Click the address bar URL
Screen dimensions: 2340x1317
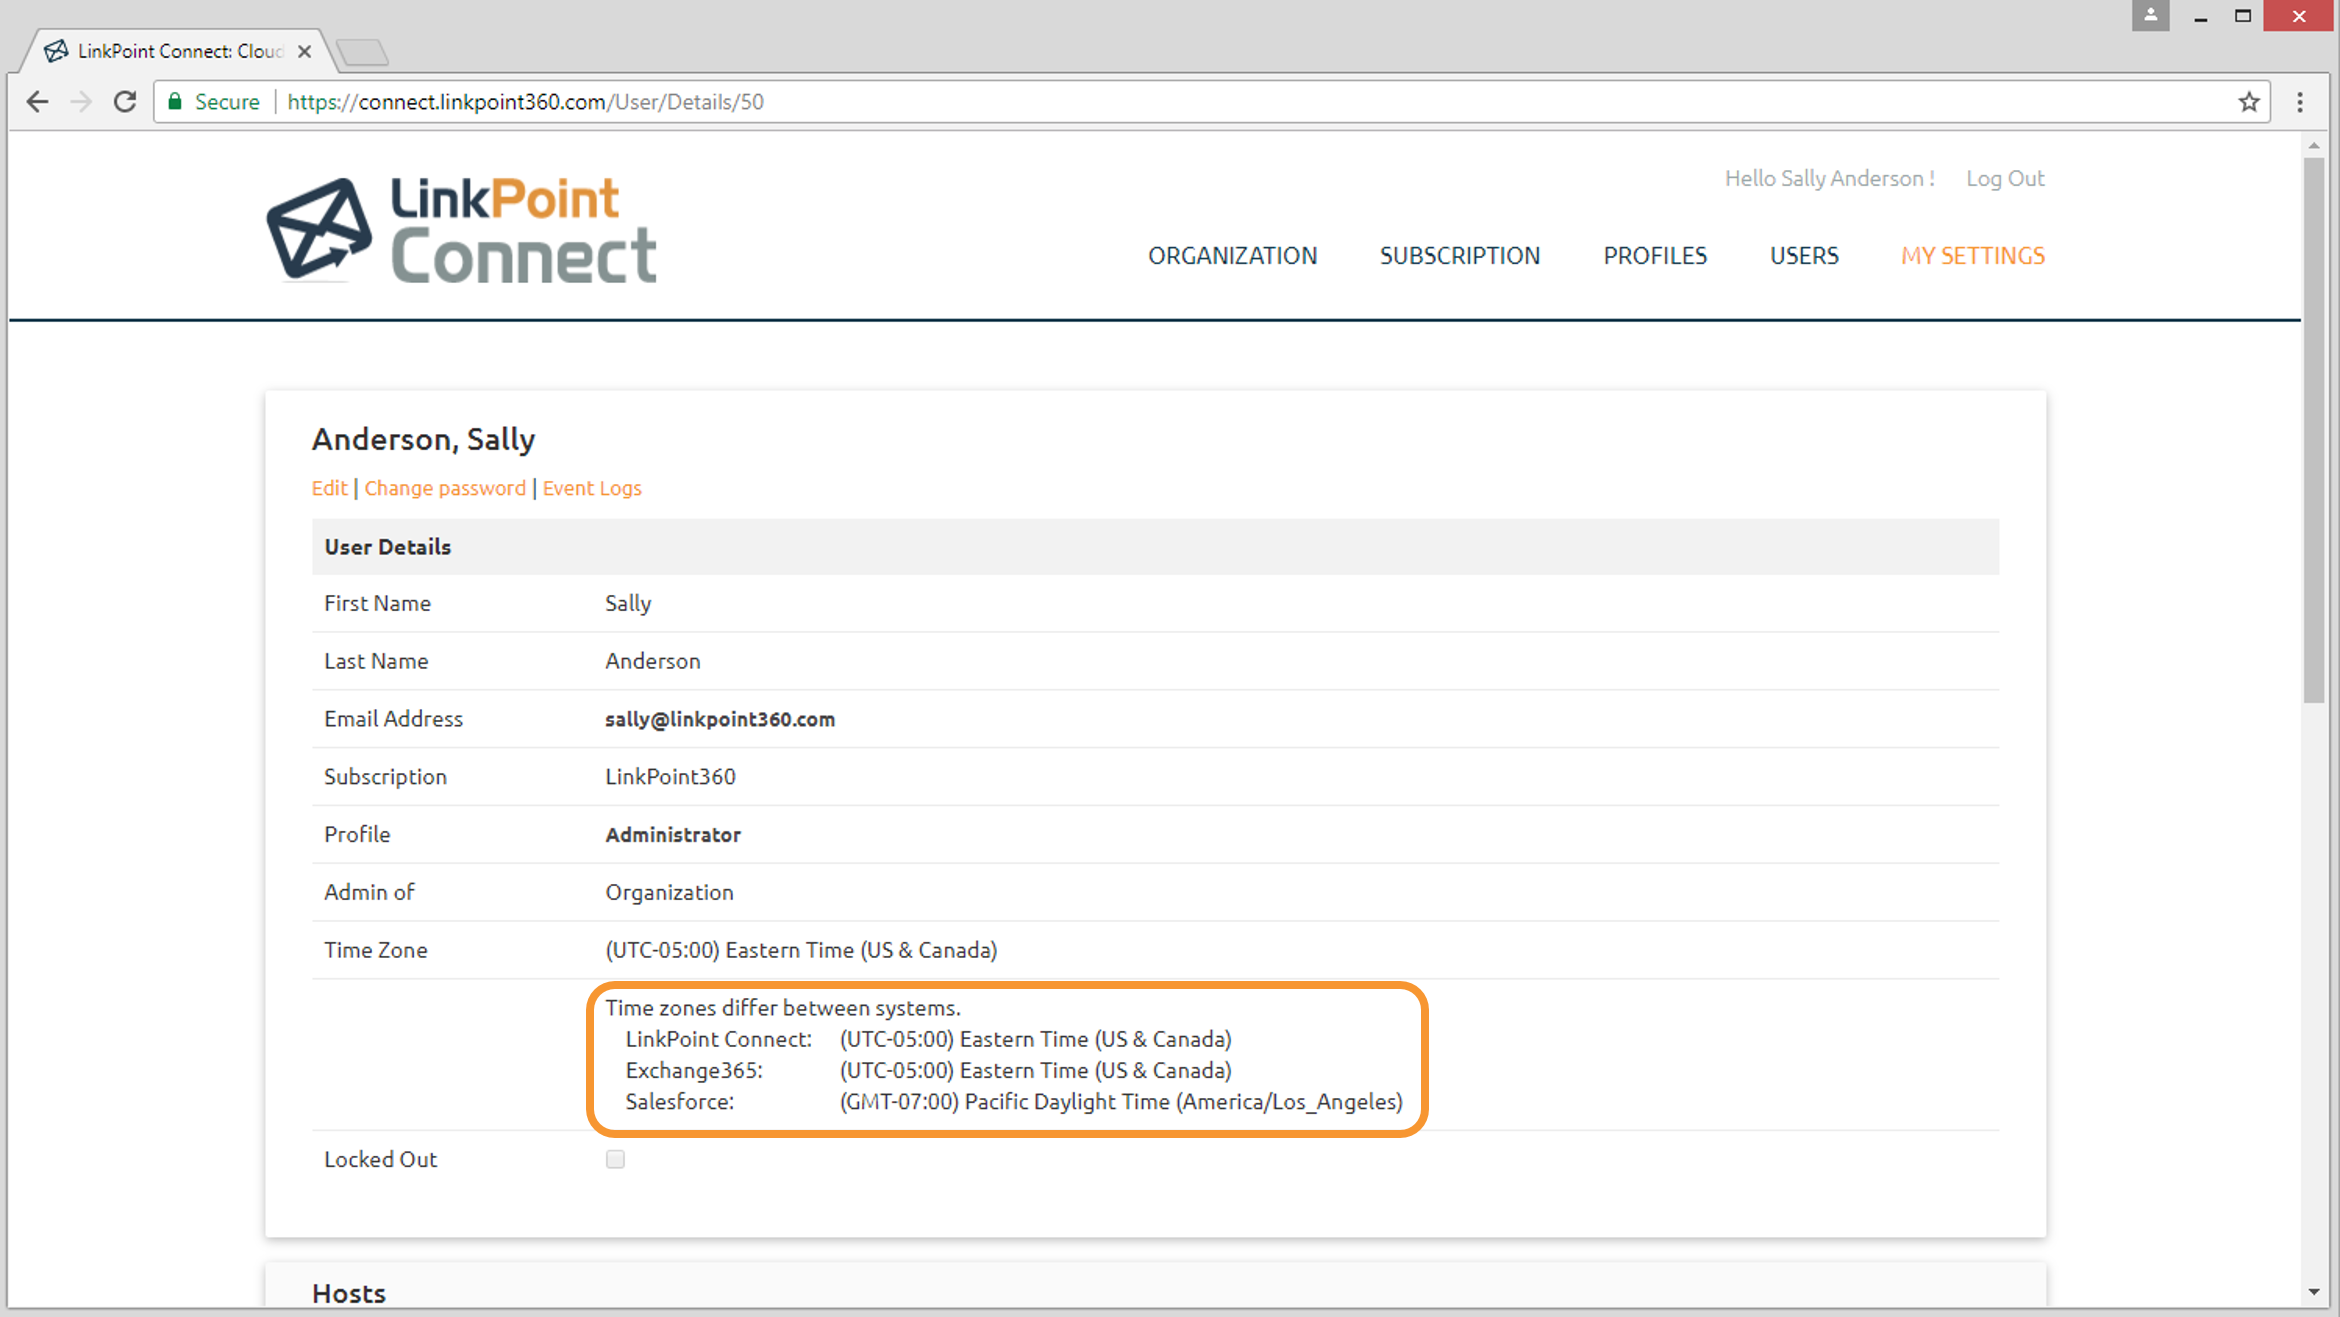525,102
